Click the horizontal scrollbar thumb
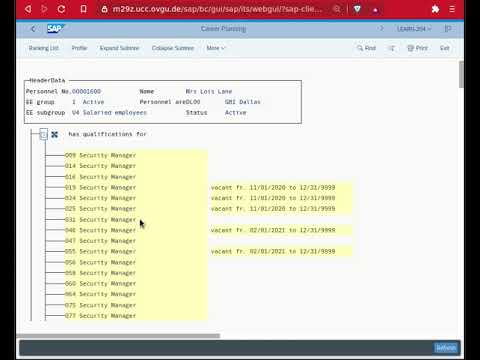The height and width of the screenshot is (360, 480). pyautogui.click(x=118, y=336)
